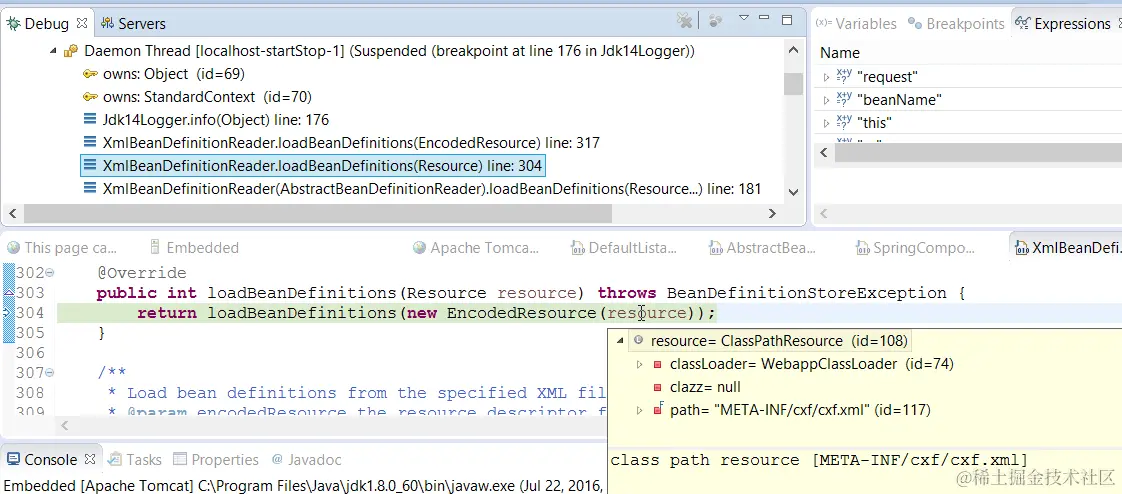Expand the path= META-INF/cxf/cxf.xml node
The image size is (1122, 494).
[x=640, y=410]
